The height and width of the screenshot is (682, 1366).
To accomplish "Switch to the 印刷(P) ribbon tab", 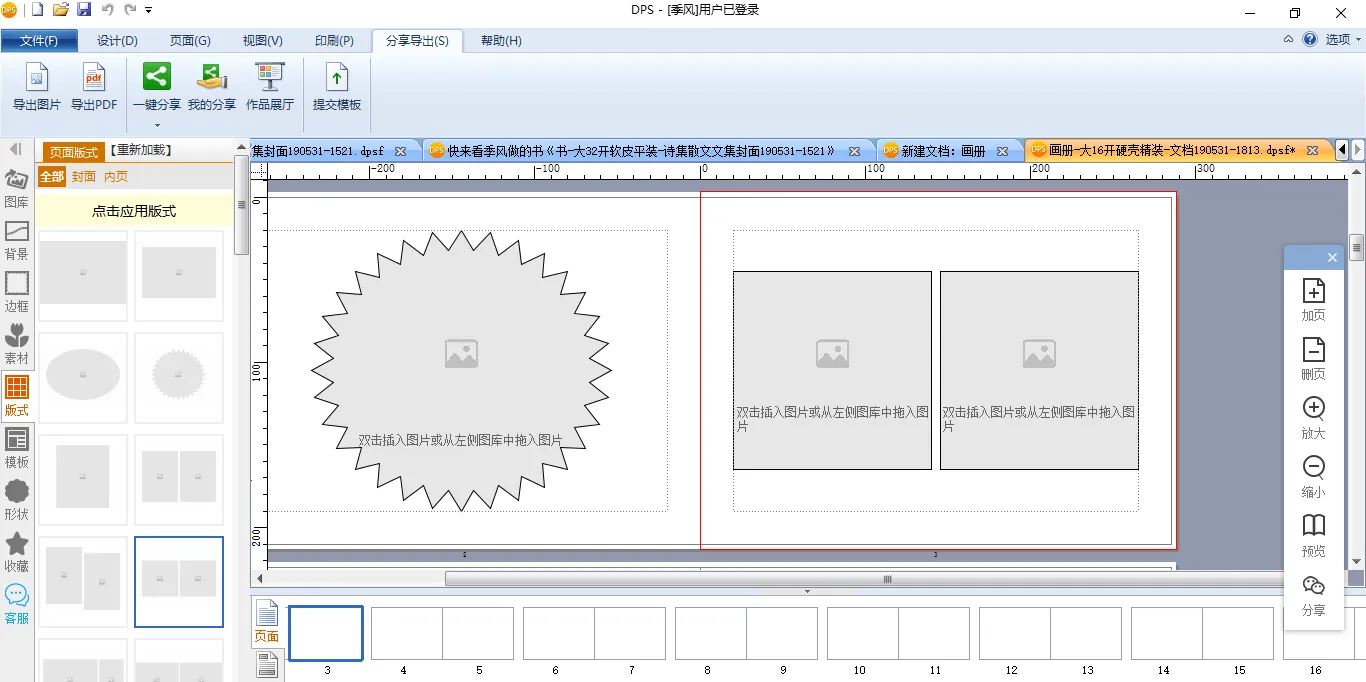I will click(x=334, y=41).
